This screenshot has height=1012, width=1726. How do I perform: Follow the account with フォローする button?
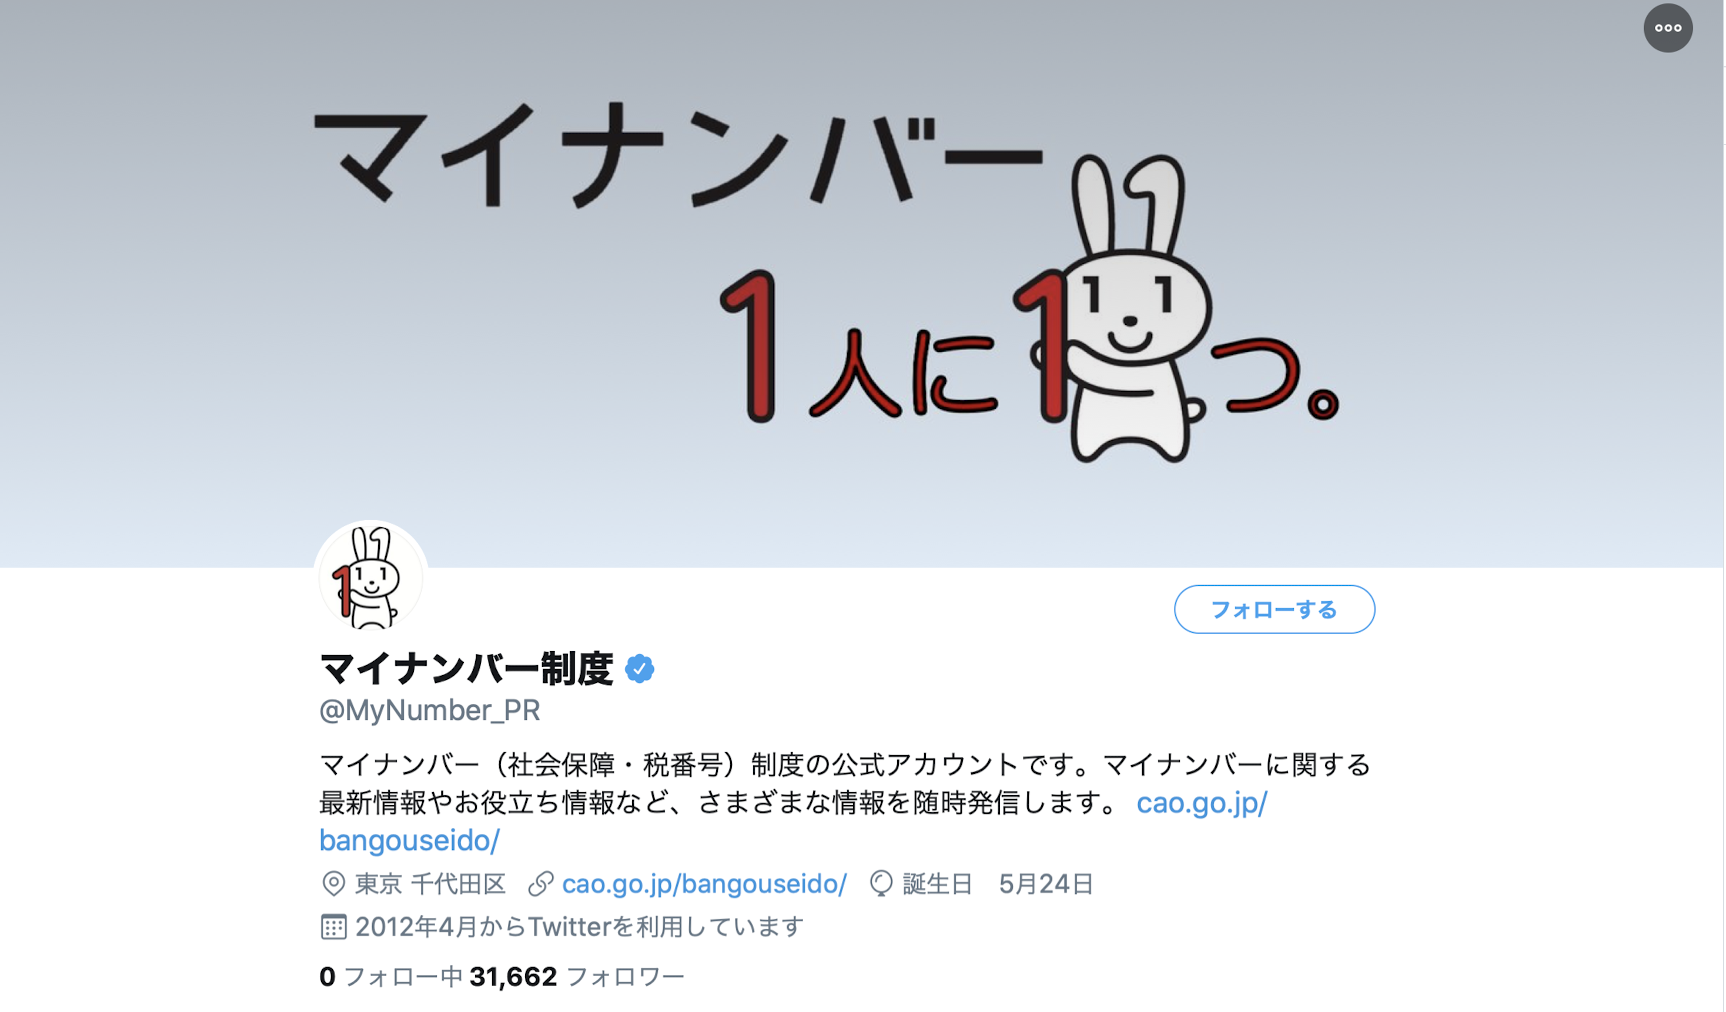pyautogui.click(x=1274, y=609)
